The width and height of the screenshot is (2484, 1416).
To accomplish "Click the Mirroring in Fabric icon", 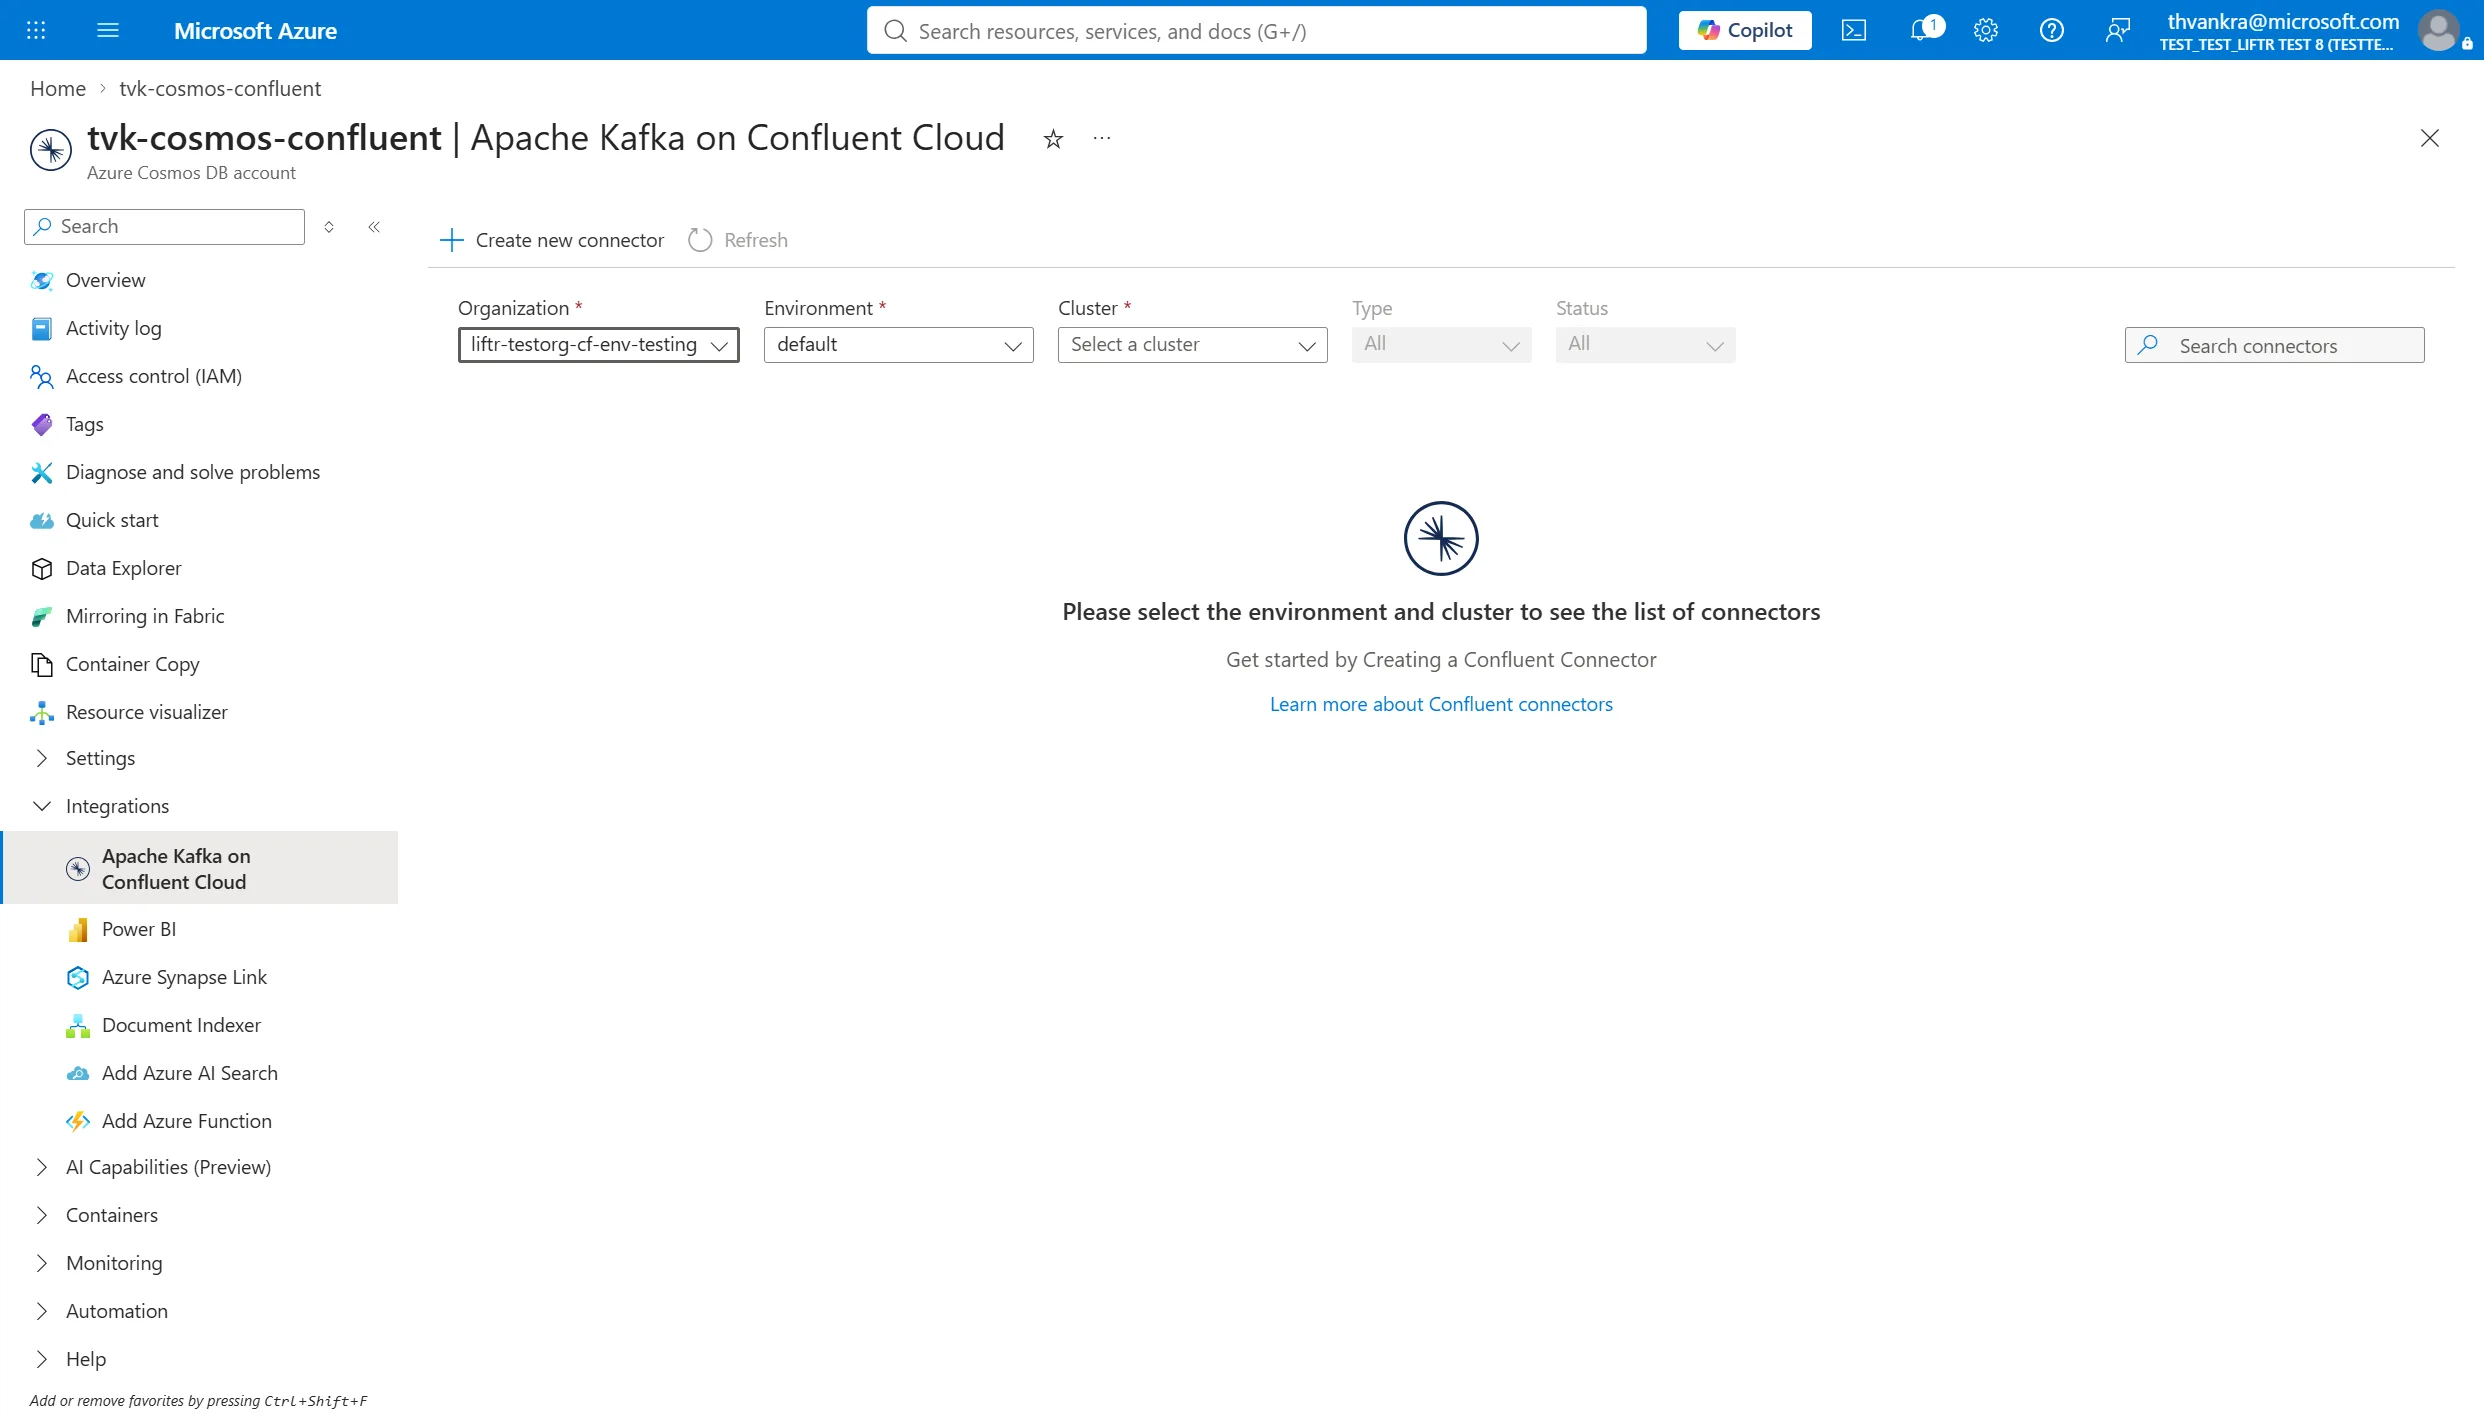I will (x=42, y=616).
